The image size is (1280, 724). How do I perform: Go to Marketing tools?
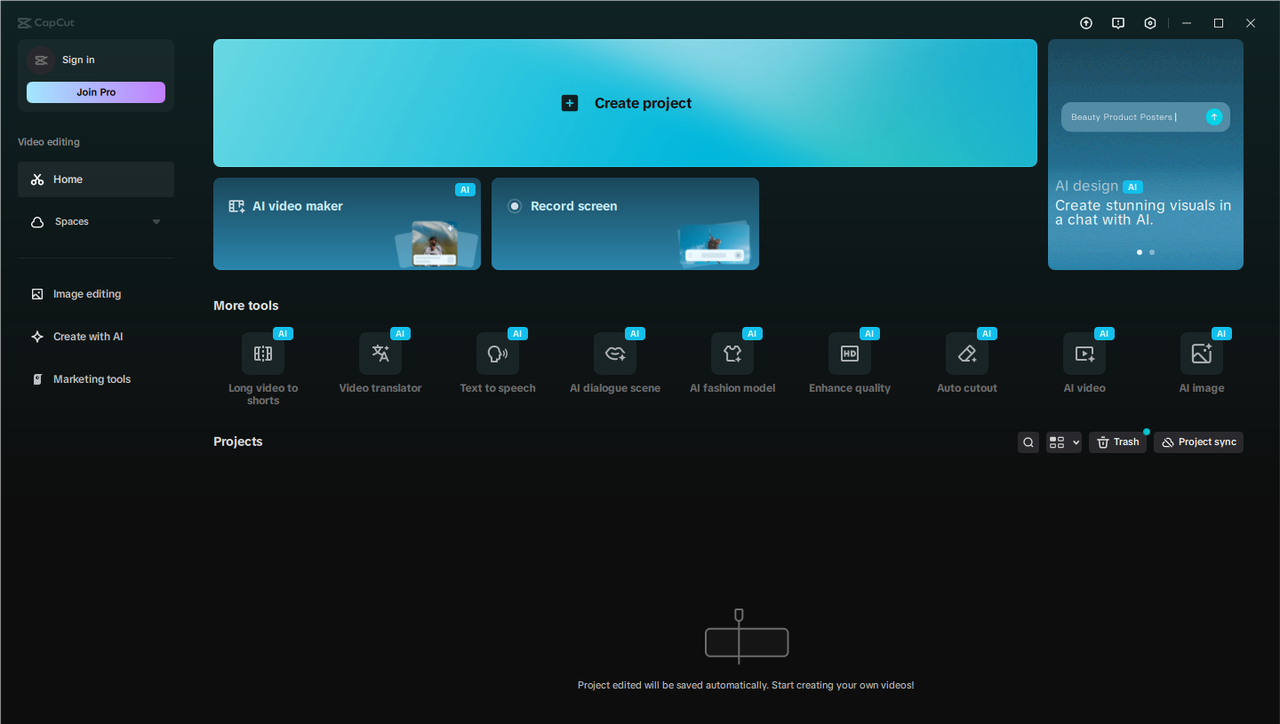click(91, 379)
